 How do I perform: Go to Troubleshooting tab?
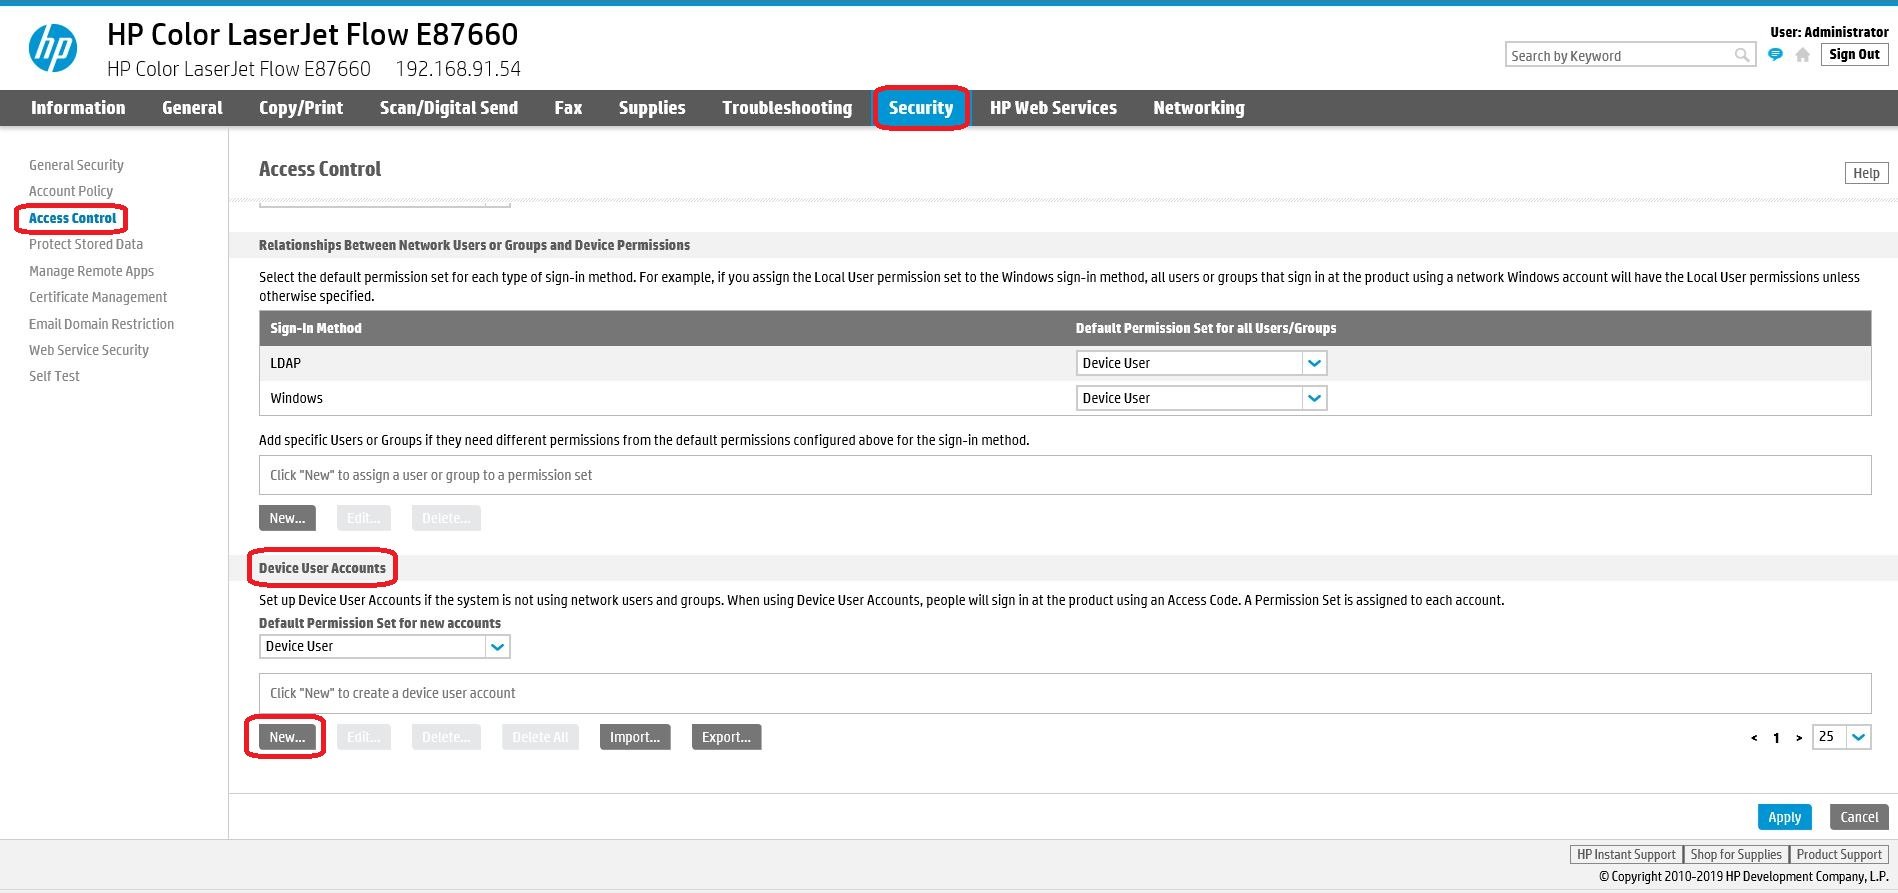pos(787,108)
